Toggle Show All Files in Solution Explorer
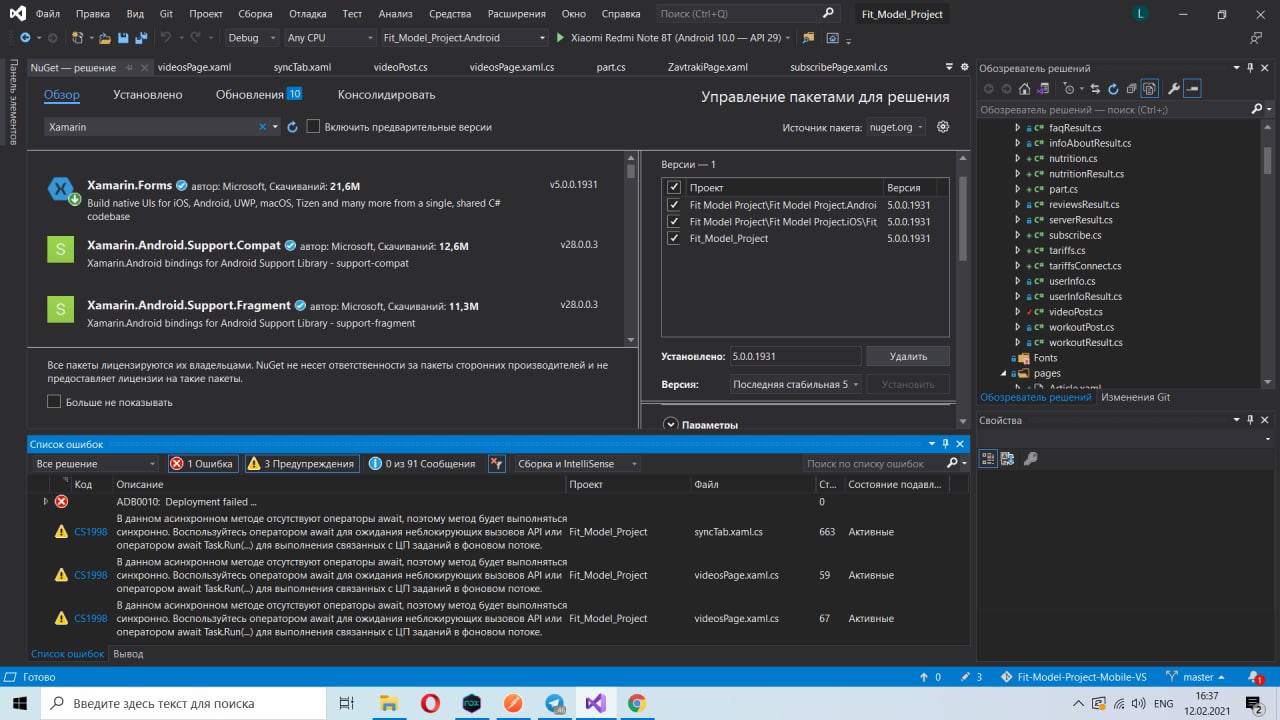 click(x=1150, y=89)
